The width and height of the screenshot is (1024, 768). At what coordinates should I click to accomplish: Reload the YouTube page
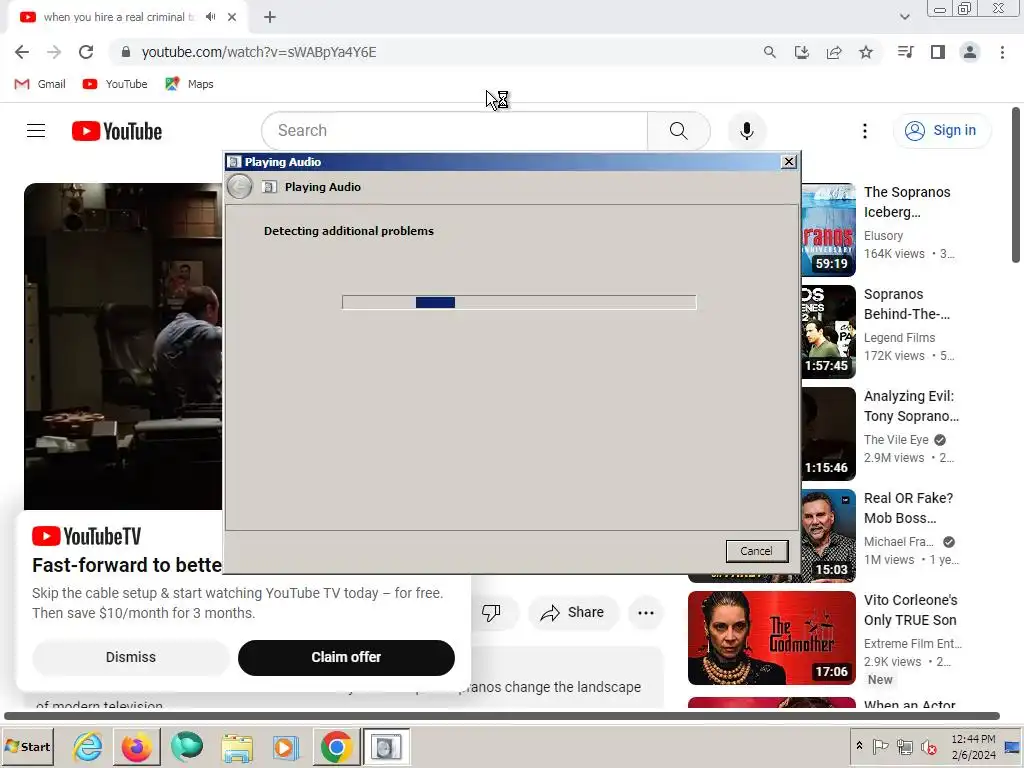coord(86,52)
